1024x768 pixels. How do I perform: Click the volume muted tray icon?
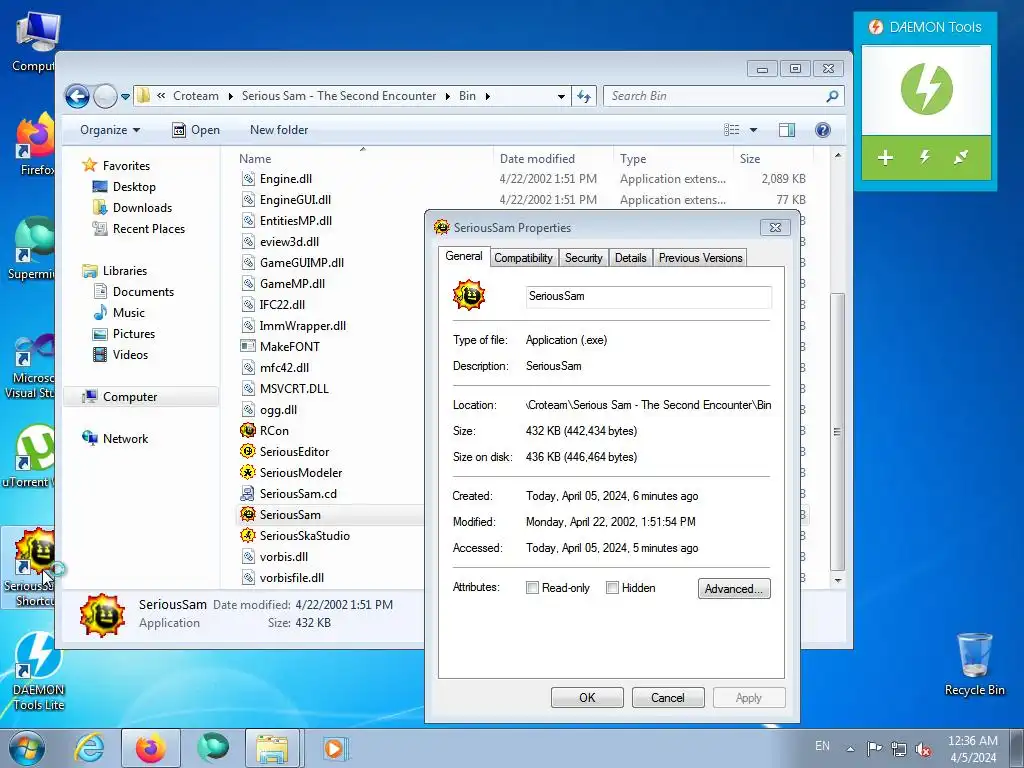[x=923, y=749]
